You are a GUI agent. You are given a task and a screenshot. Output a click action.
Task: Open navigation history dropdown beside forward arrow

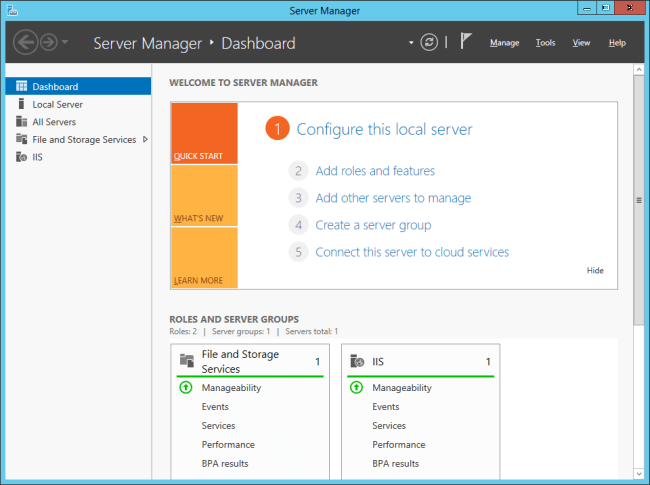(x=65, y=42)
